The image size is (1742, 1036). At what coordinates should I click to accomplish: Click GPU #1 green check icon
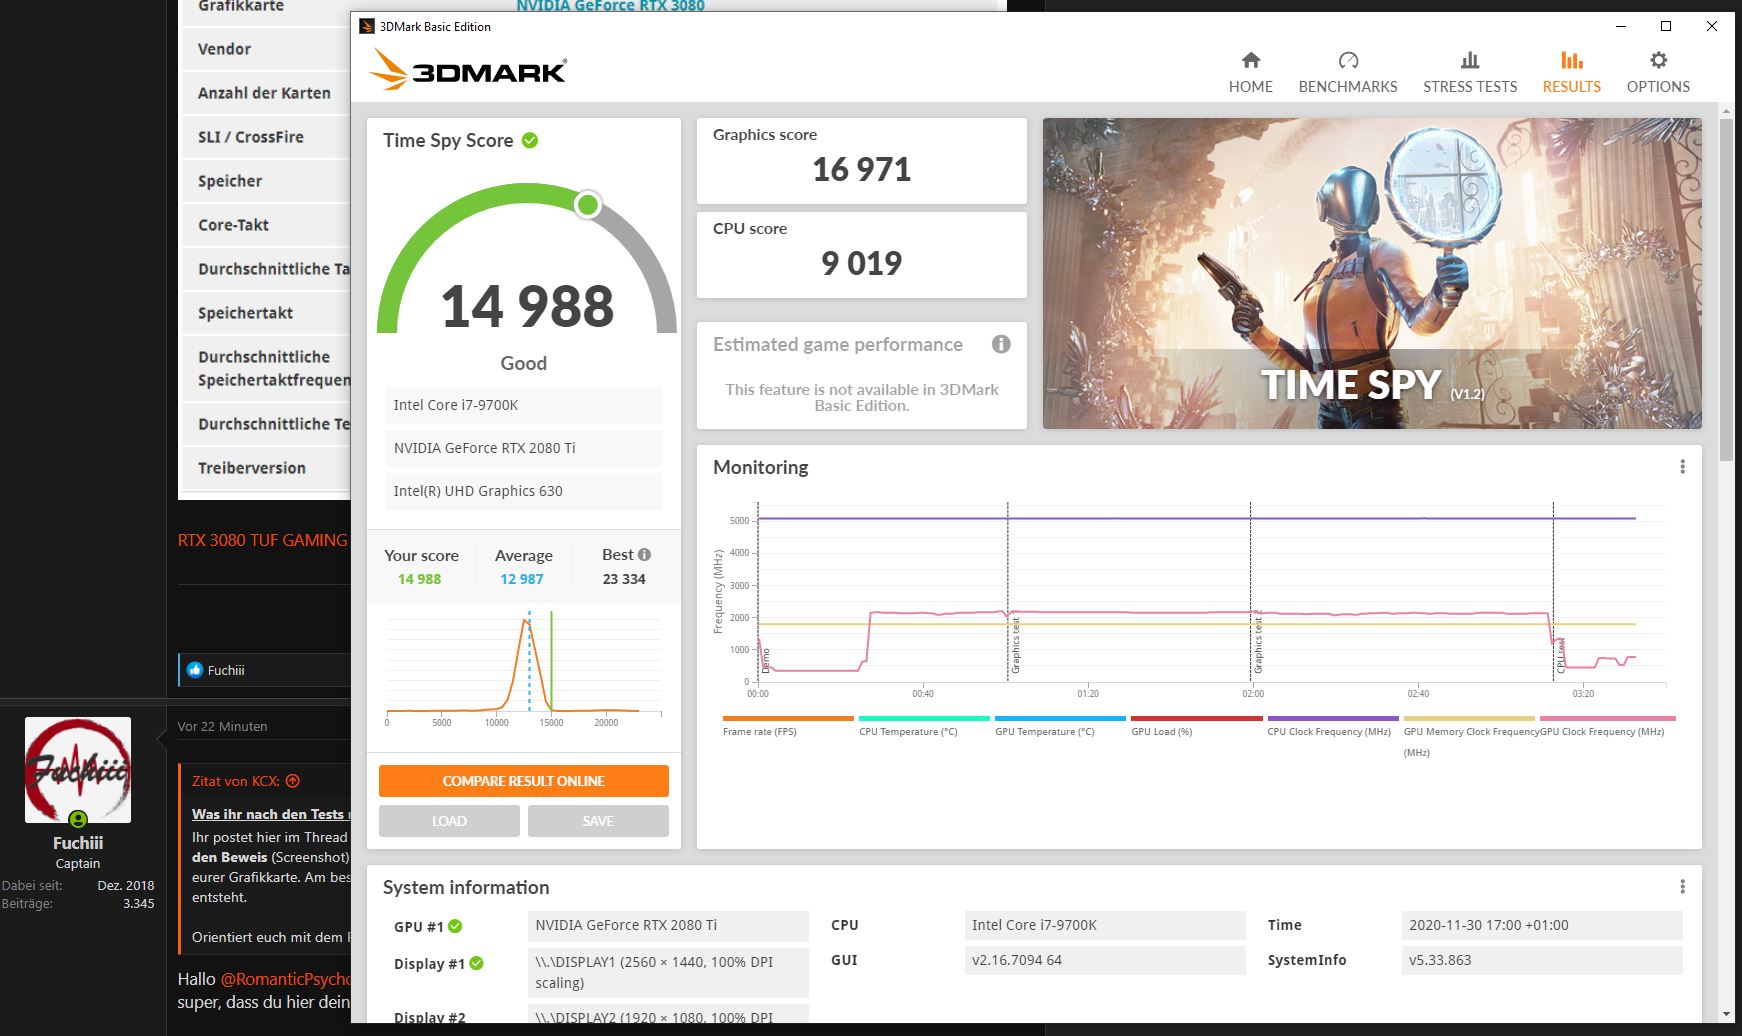point(455,926)
